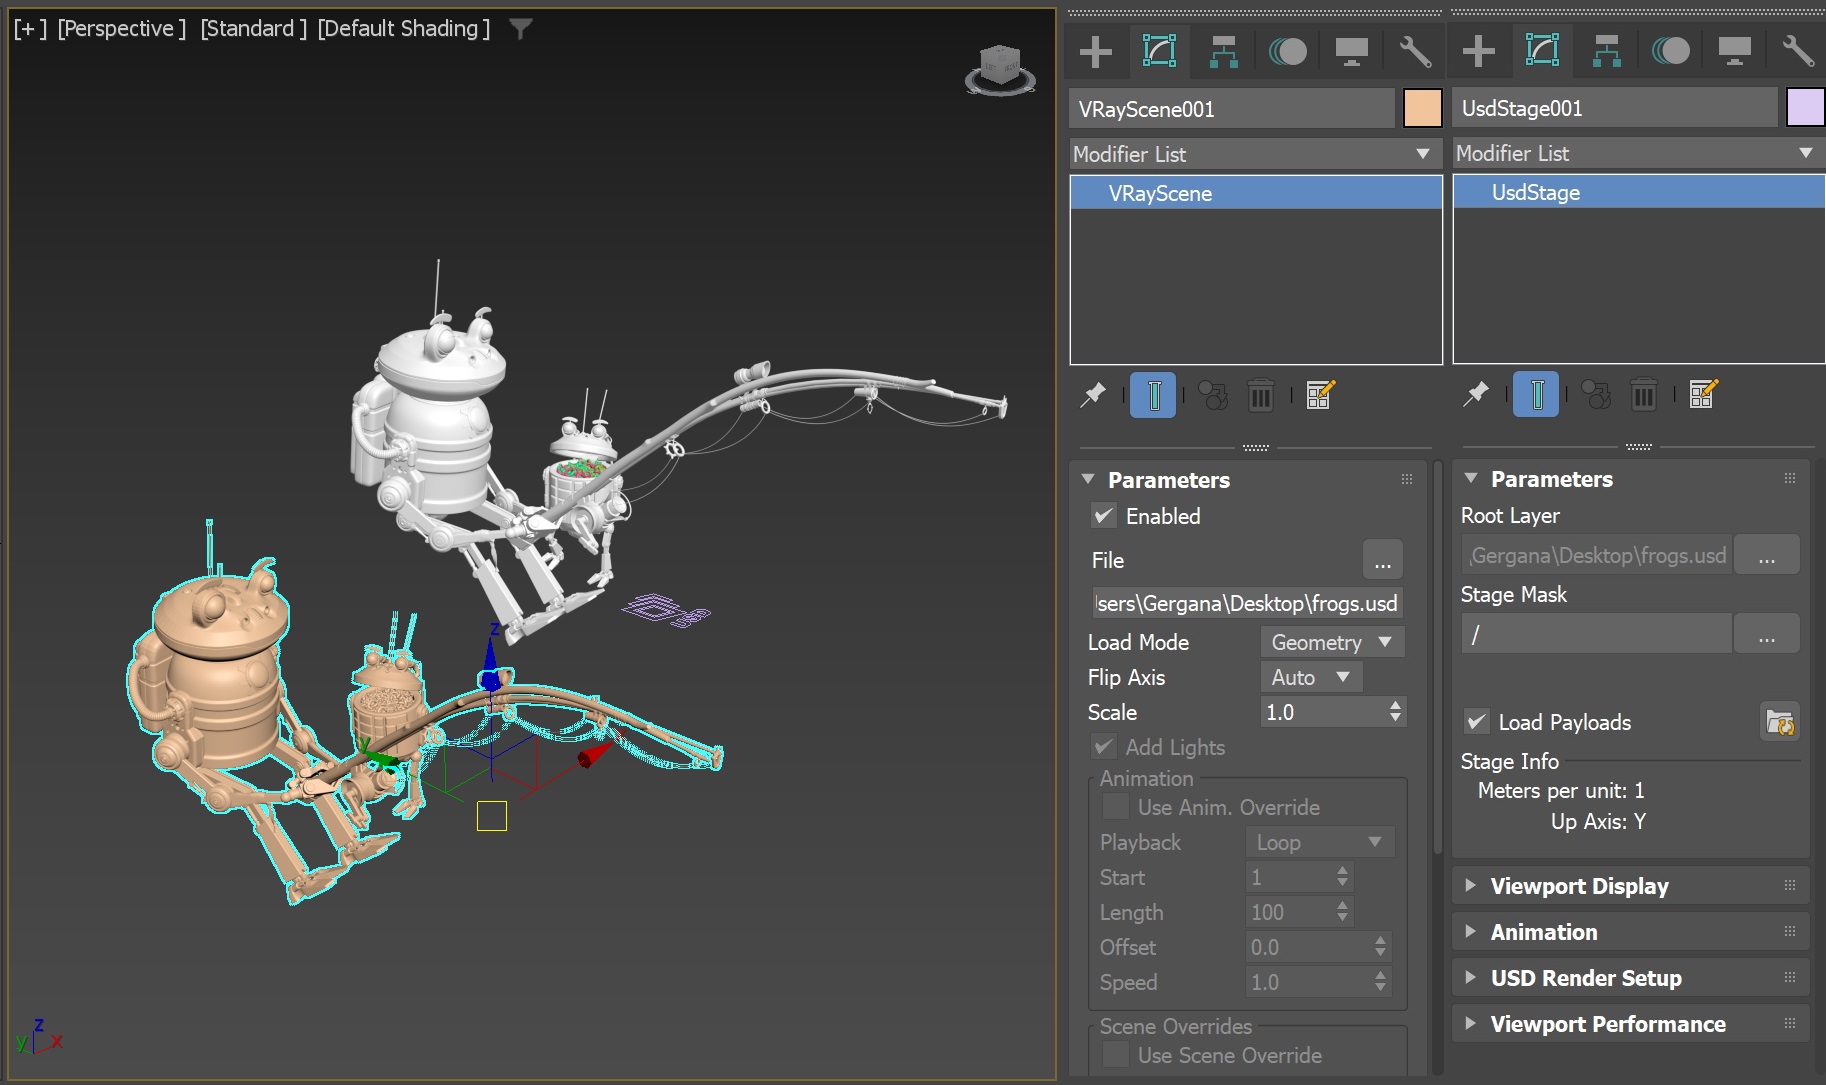Click Make Unique on the UsdStage stack
The image size is (1826, 1085).
click(1597, 394)
